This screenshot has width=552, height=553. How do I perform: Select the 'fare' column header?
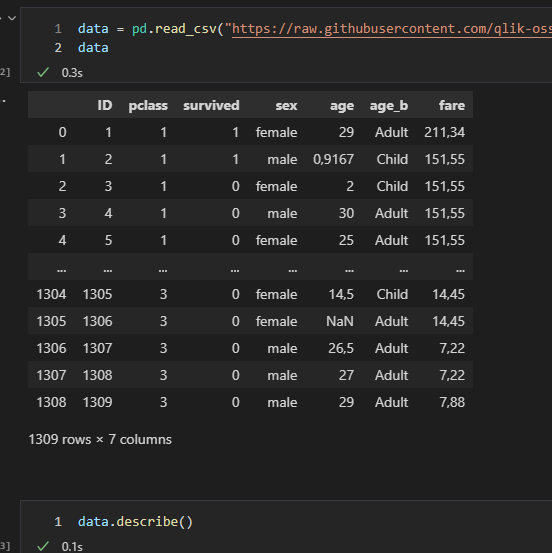[452, 105]
